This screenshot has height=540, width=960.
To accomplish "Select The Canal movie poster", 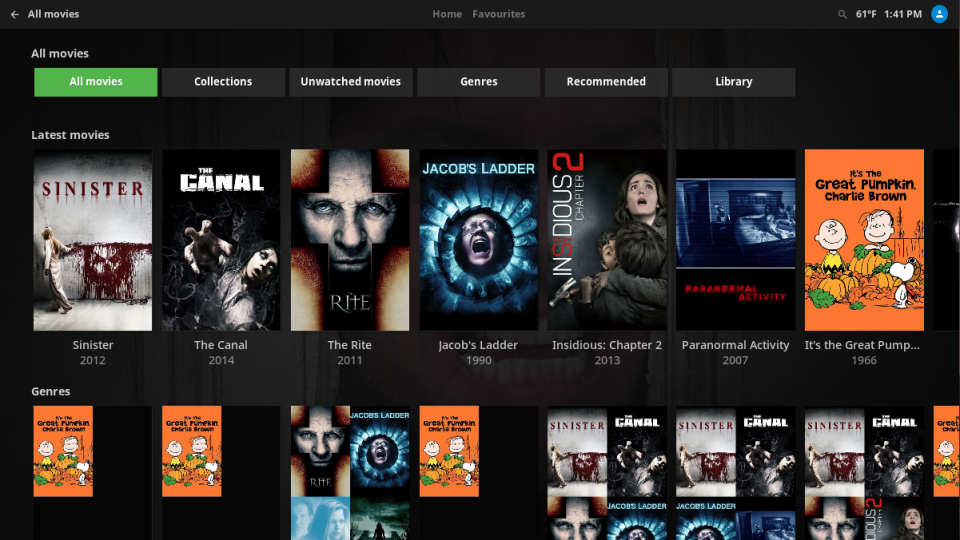I will tap(221, 240).
